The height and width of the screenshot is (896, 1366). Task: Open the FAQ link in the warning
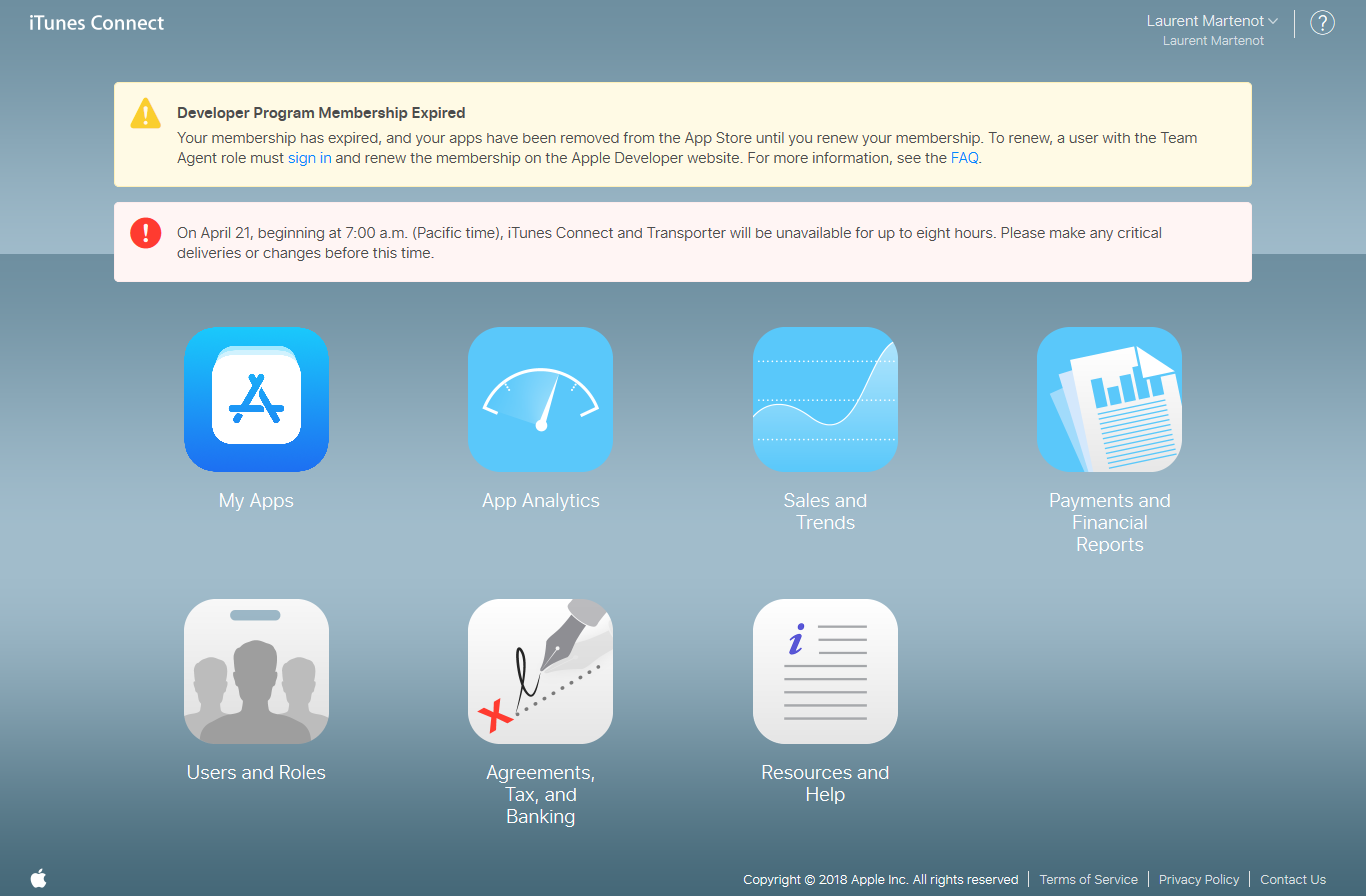tap(965, 158)
